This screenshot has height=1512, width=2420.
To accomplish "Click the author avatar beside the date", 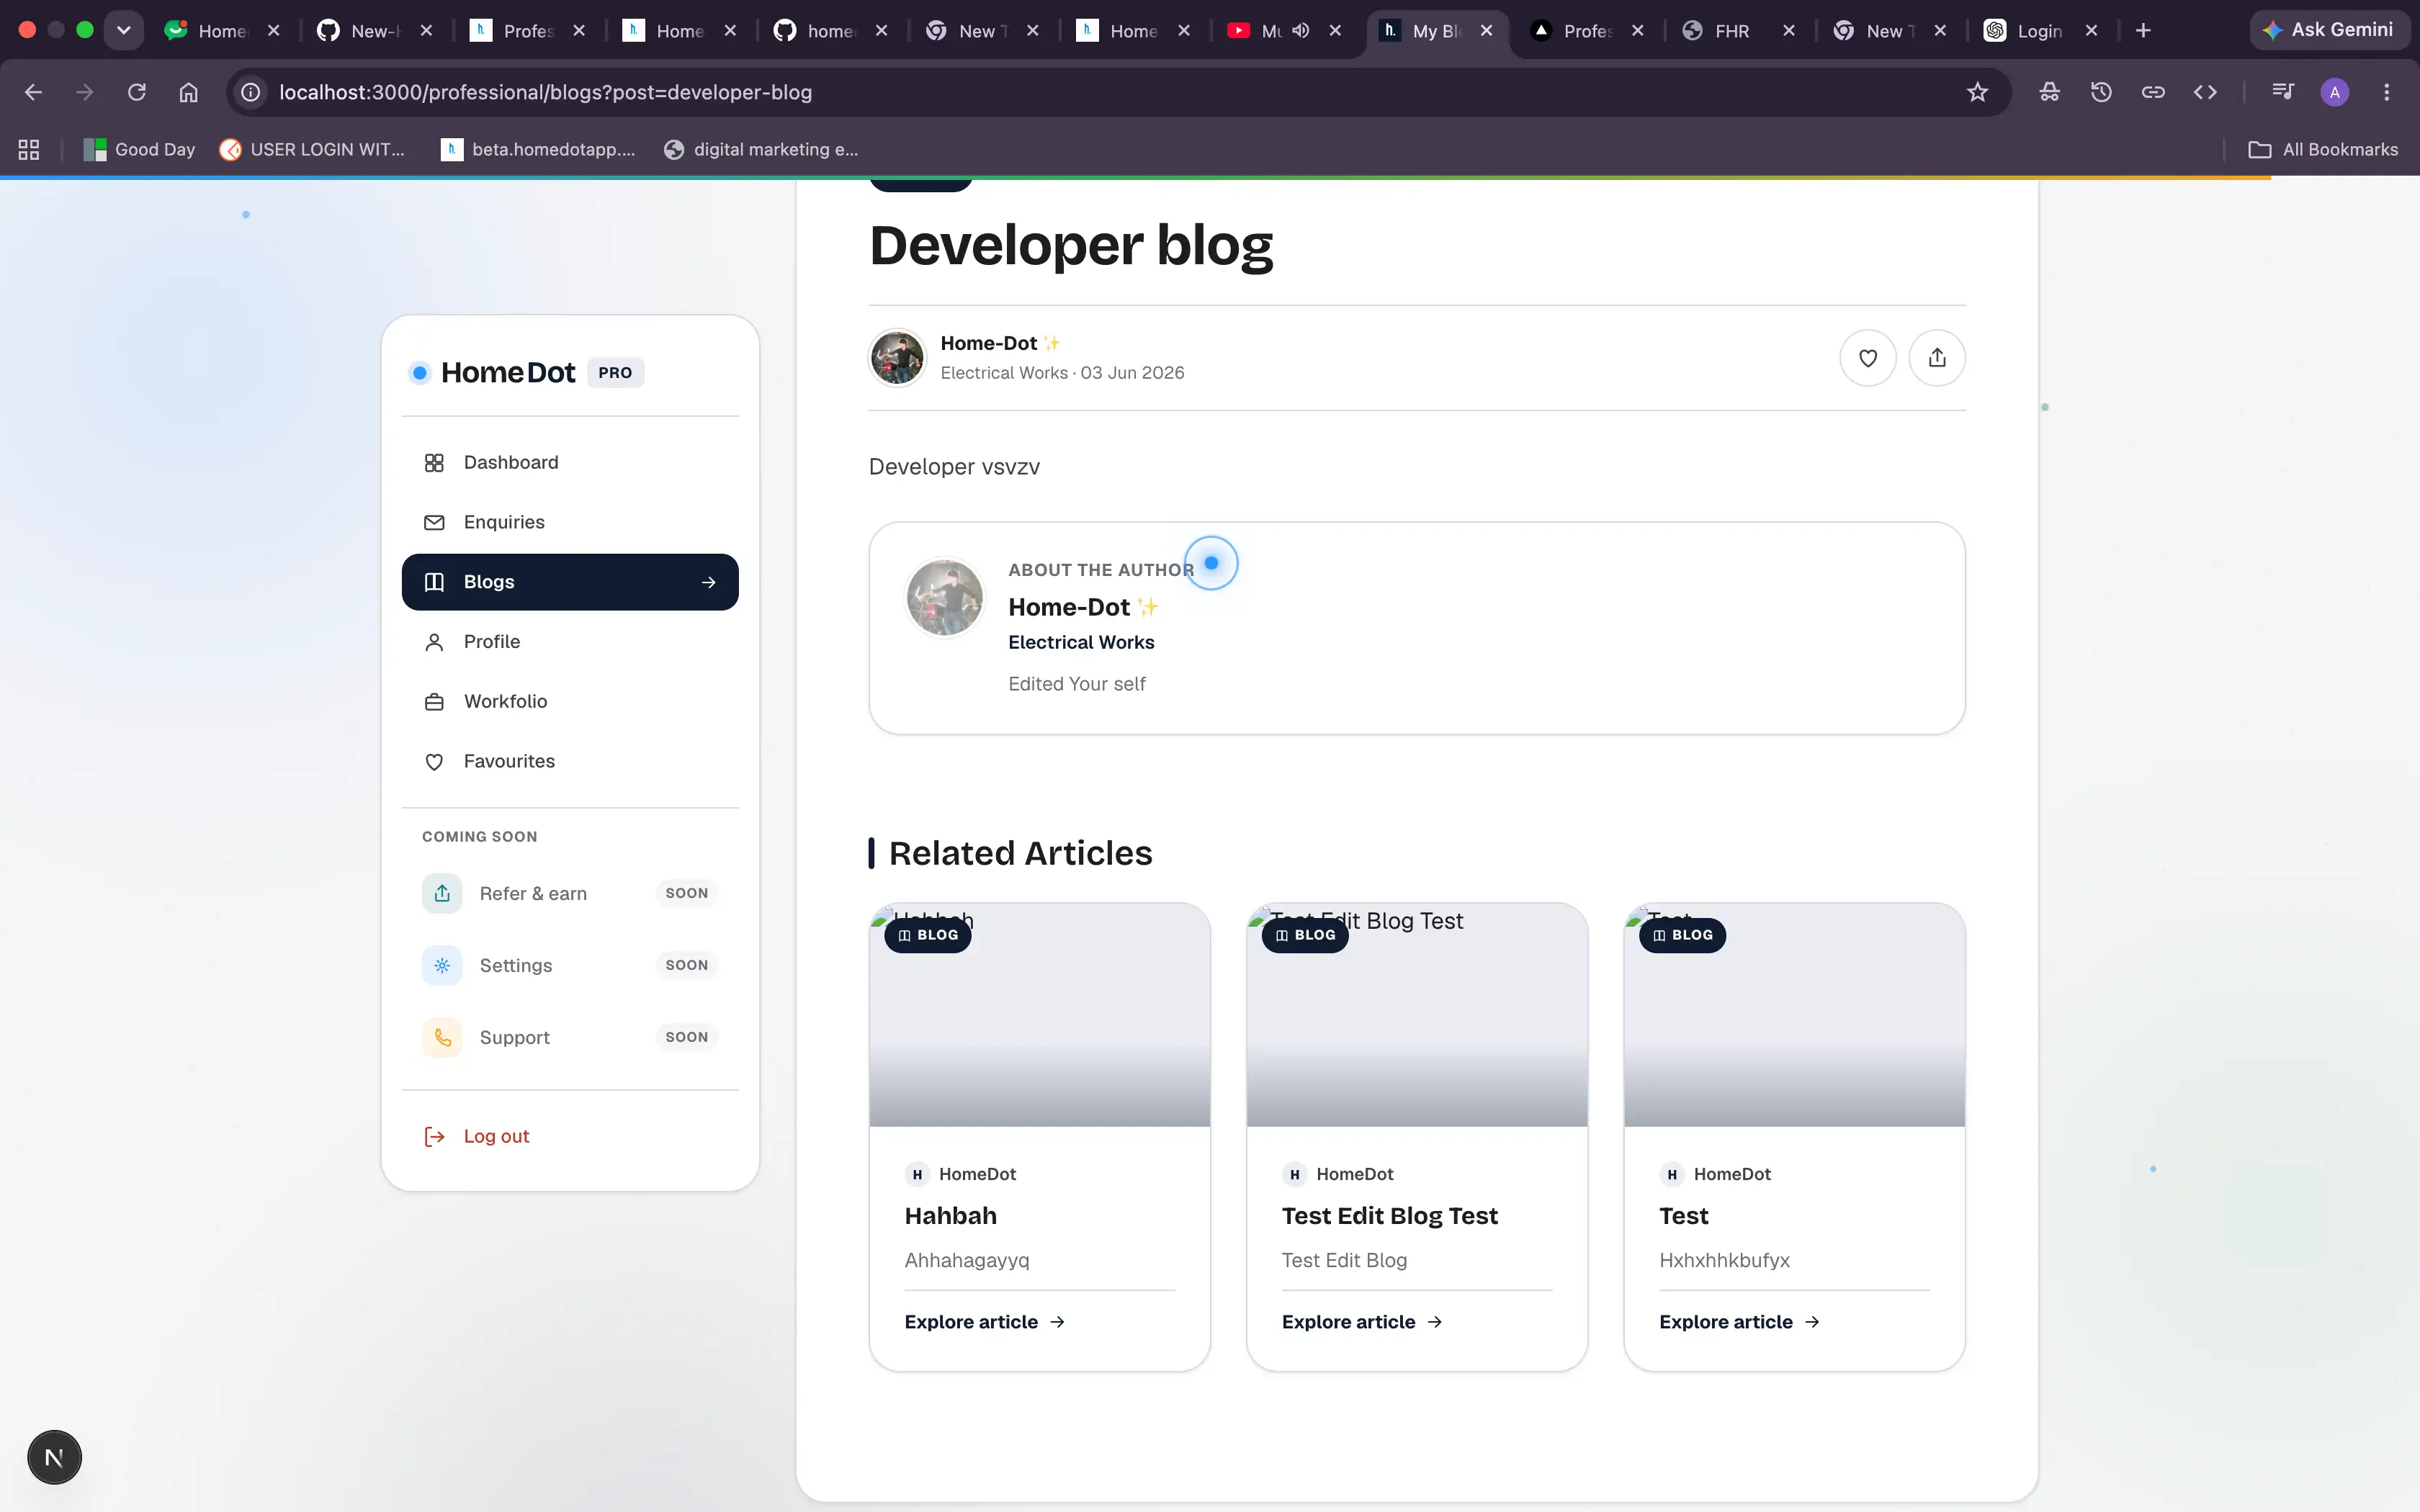I will coord(897,358).
